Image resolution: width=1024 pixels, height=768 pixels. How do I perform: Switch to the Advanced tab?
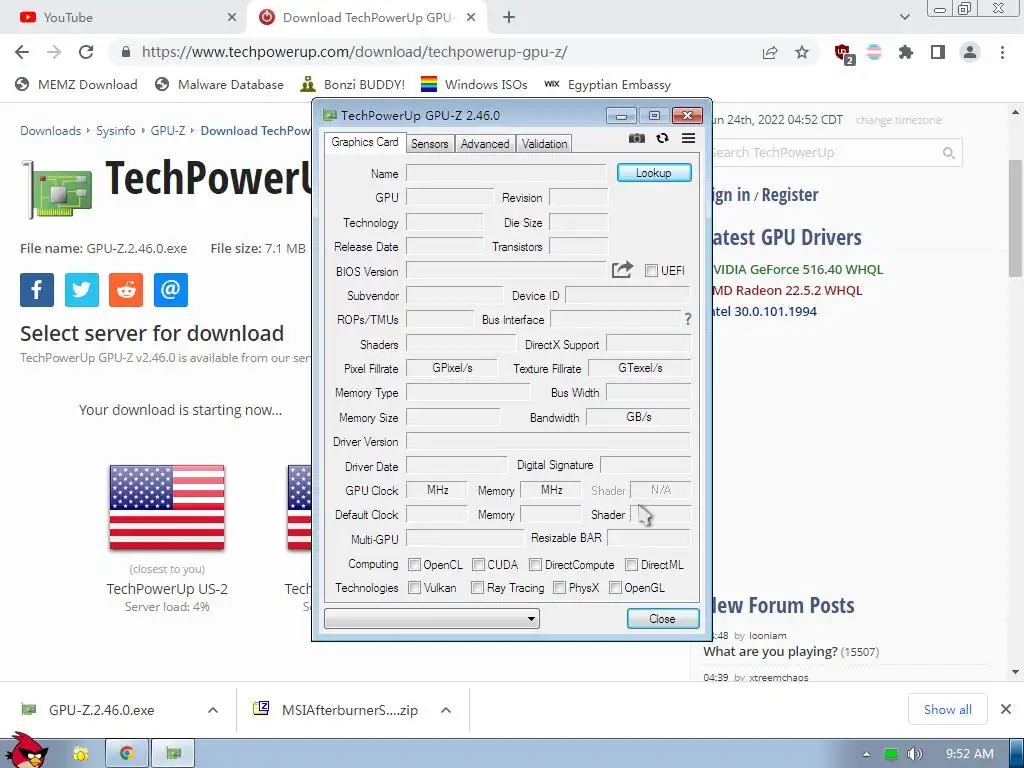[x=485, y=144]
